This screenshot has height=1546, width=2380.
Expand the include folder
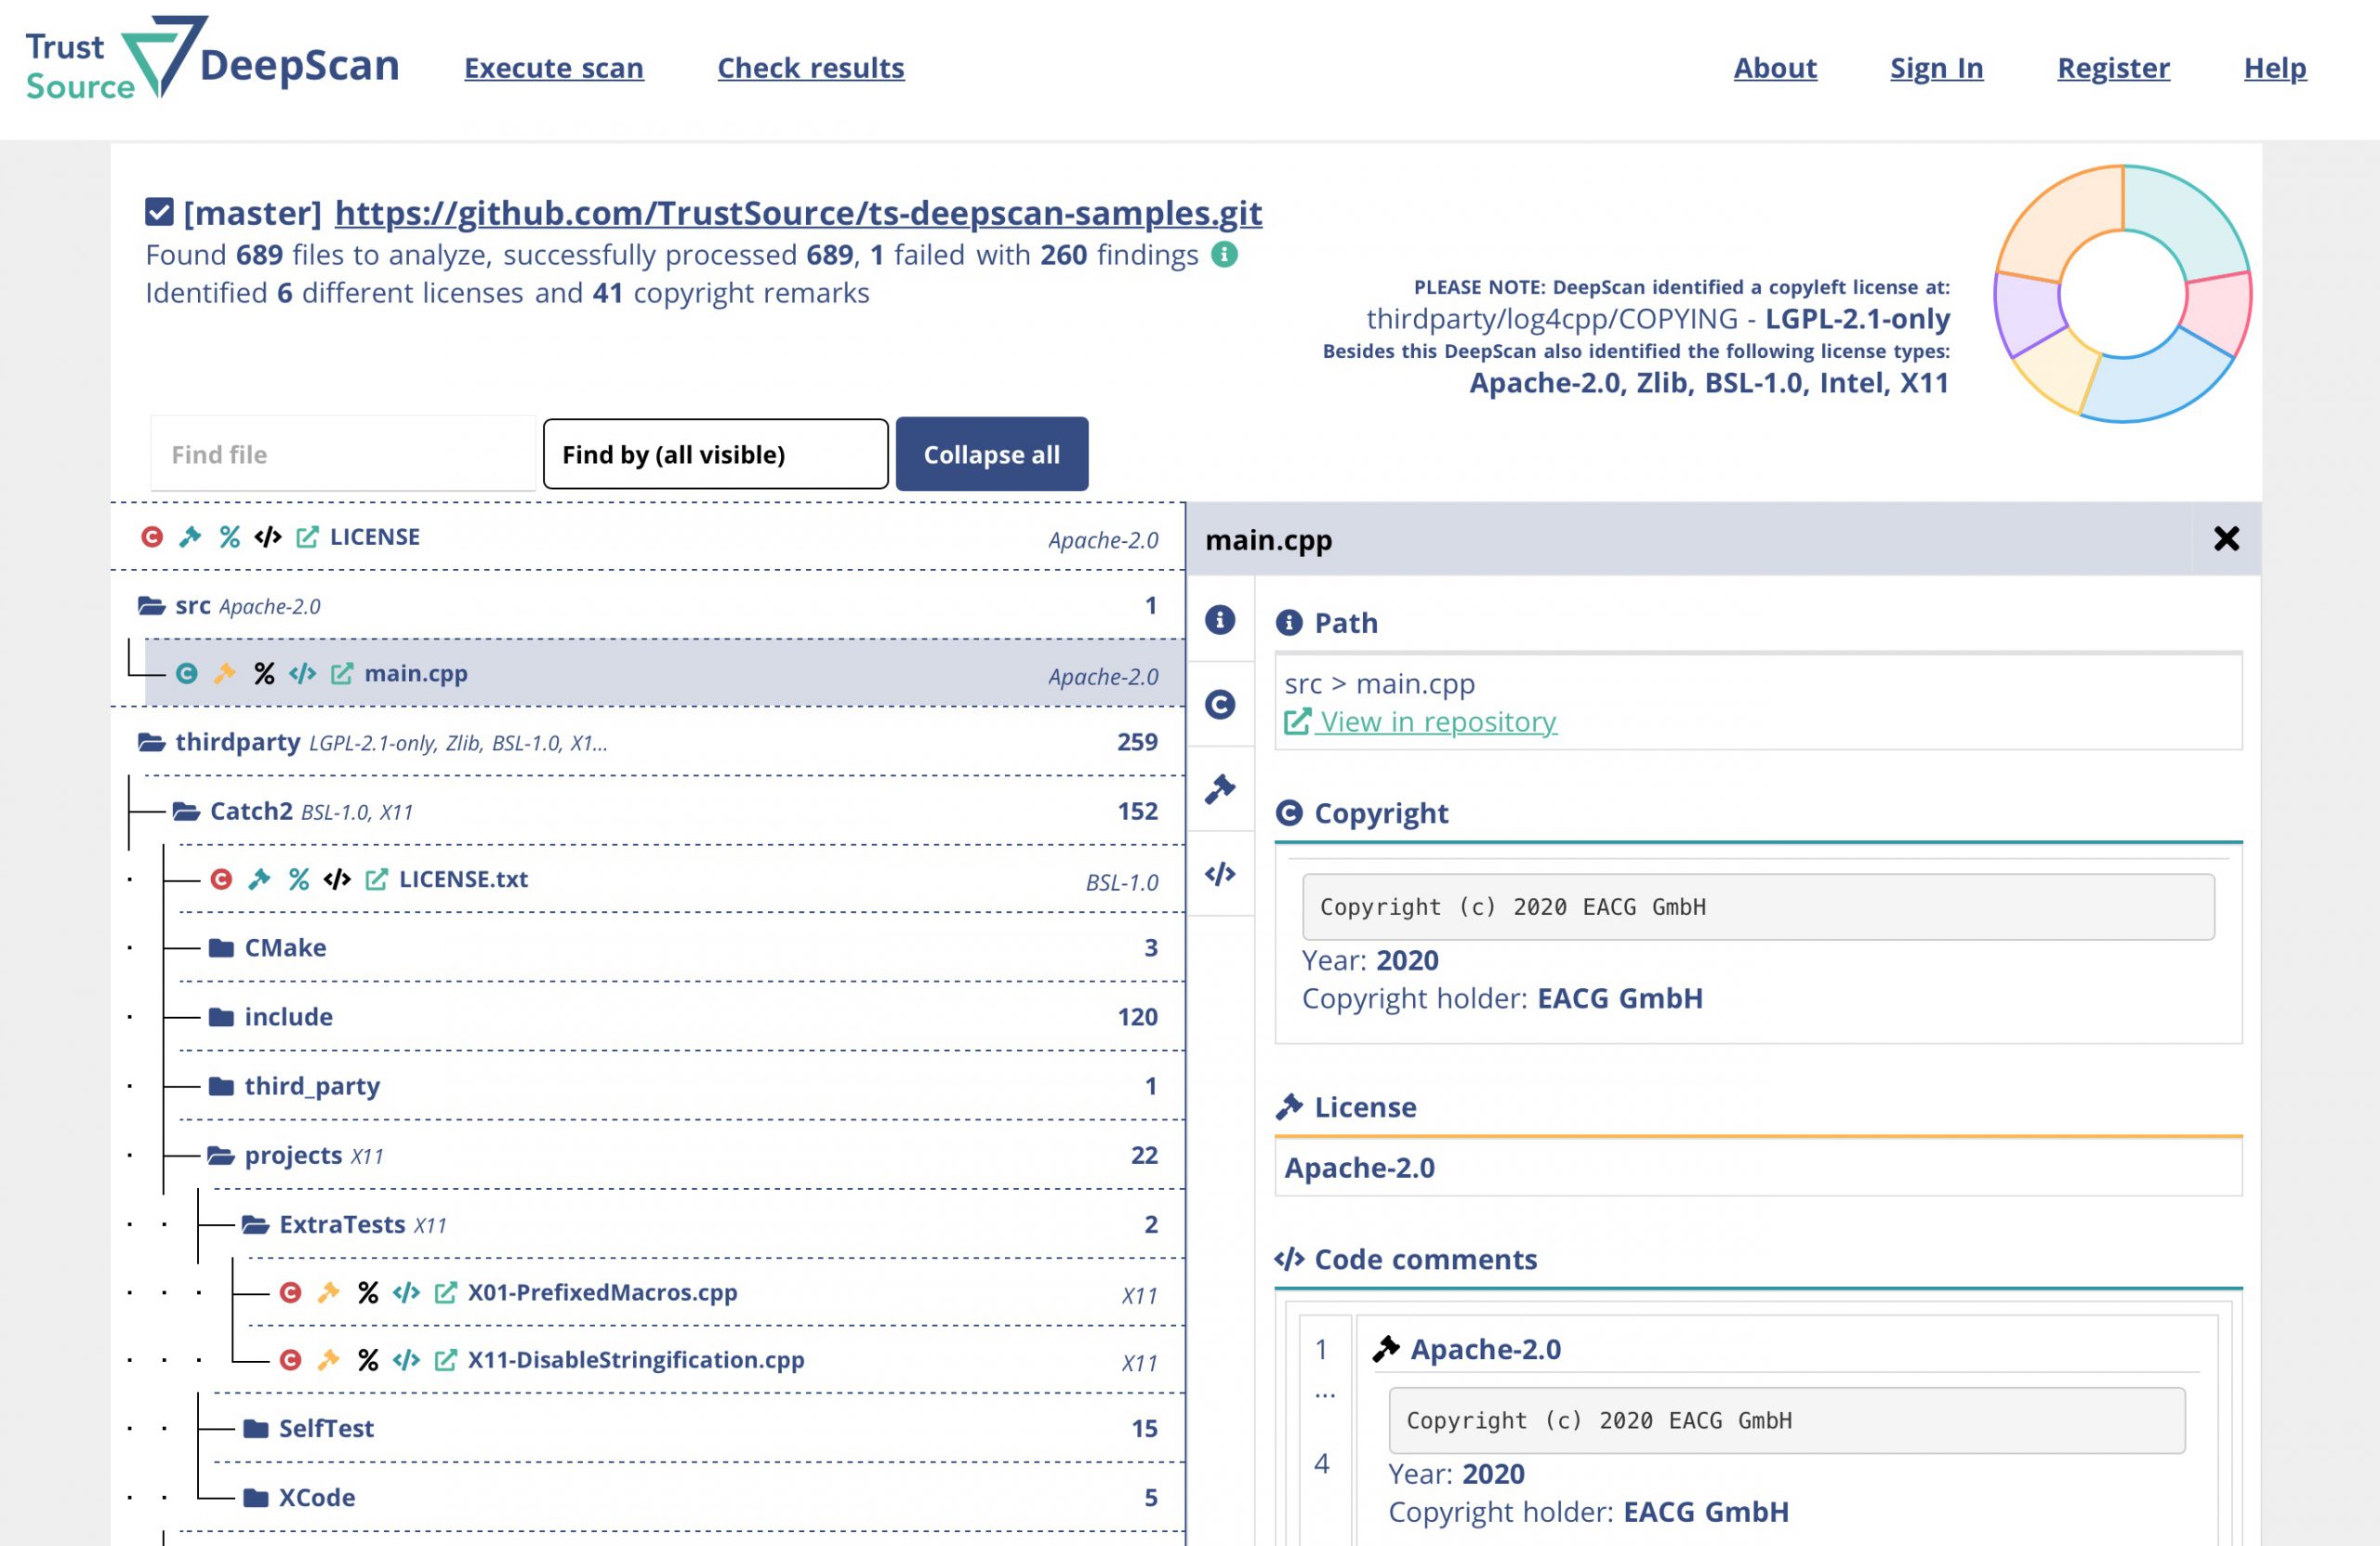[221, 1017]
